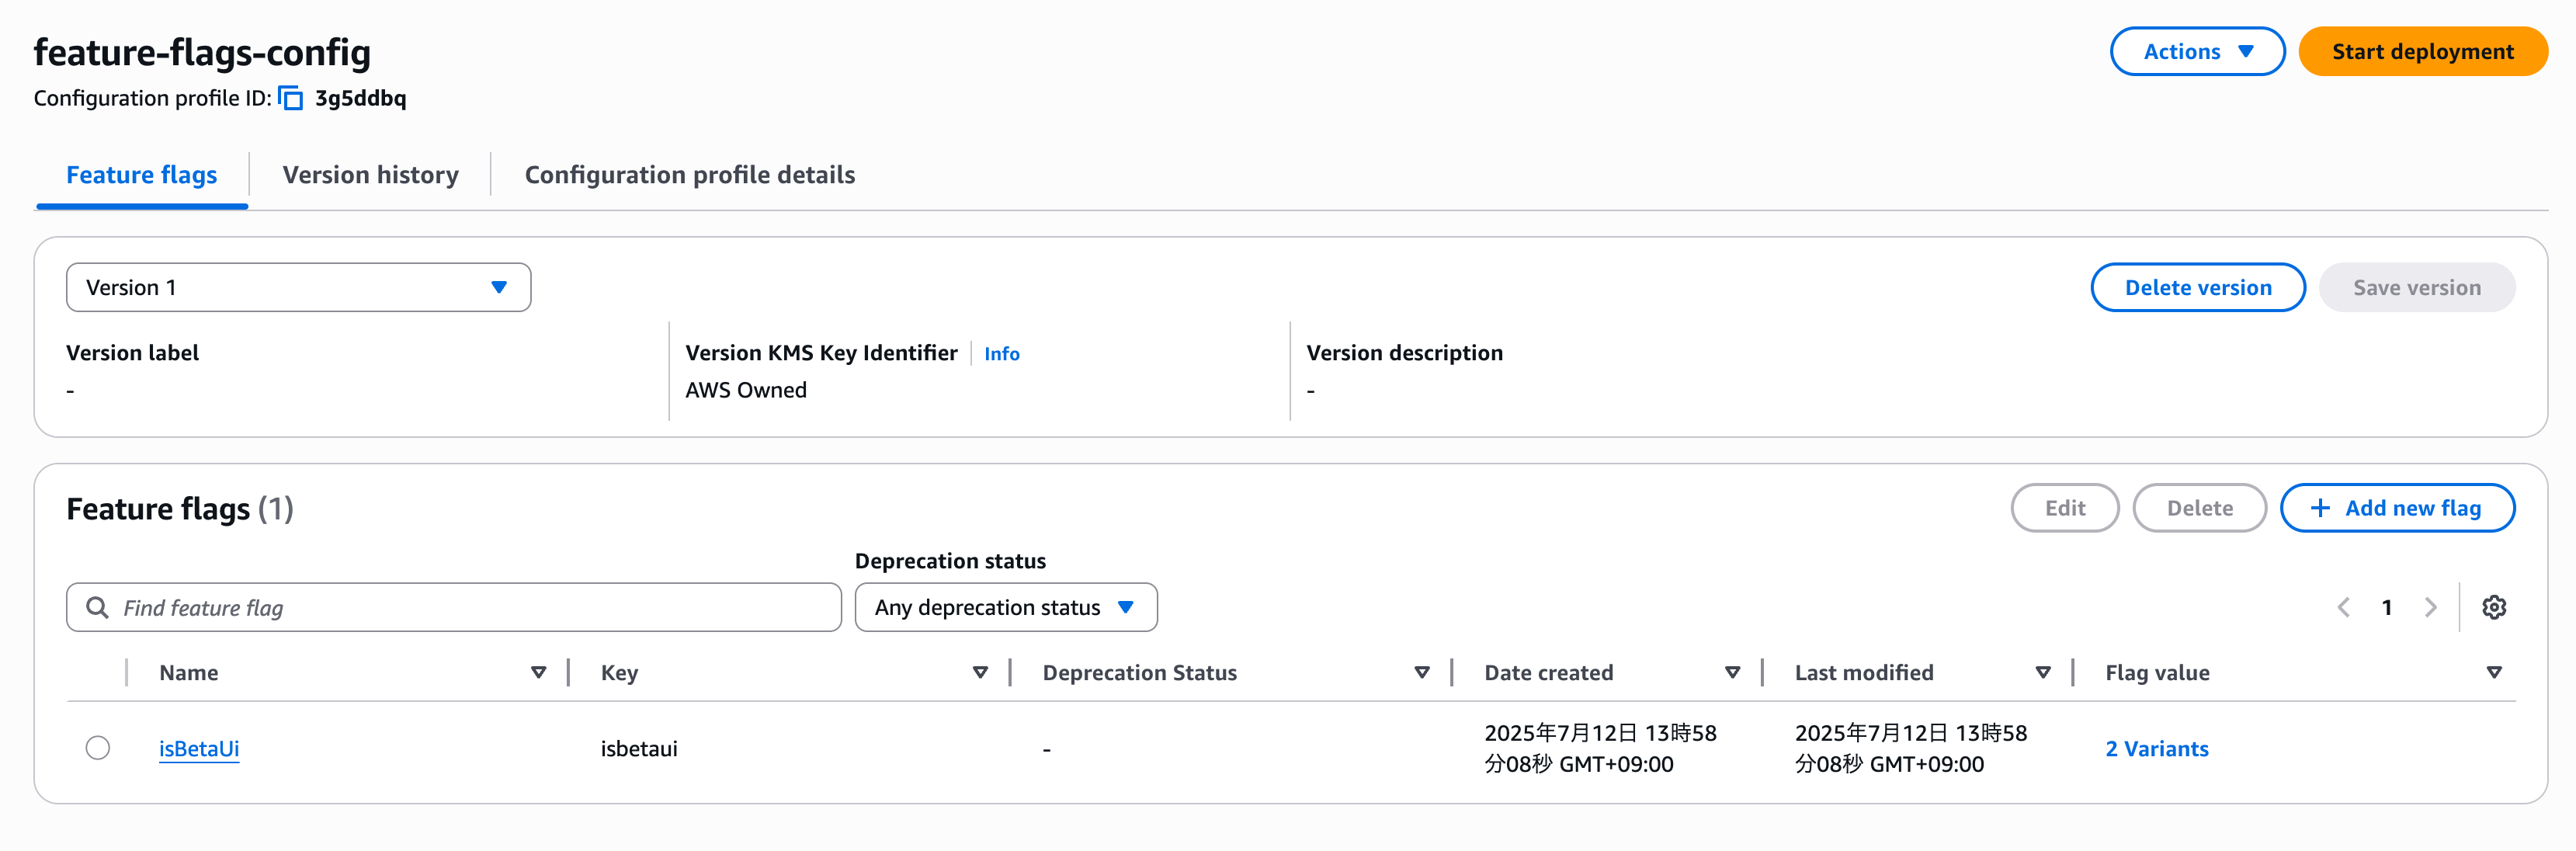The image size is (2576, 851).
Task: Sort by Deprecation Status column arrow
Action: 1421,673
